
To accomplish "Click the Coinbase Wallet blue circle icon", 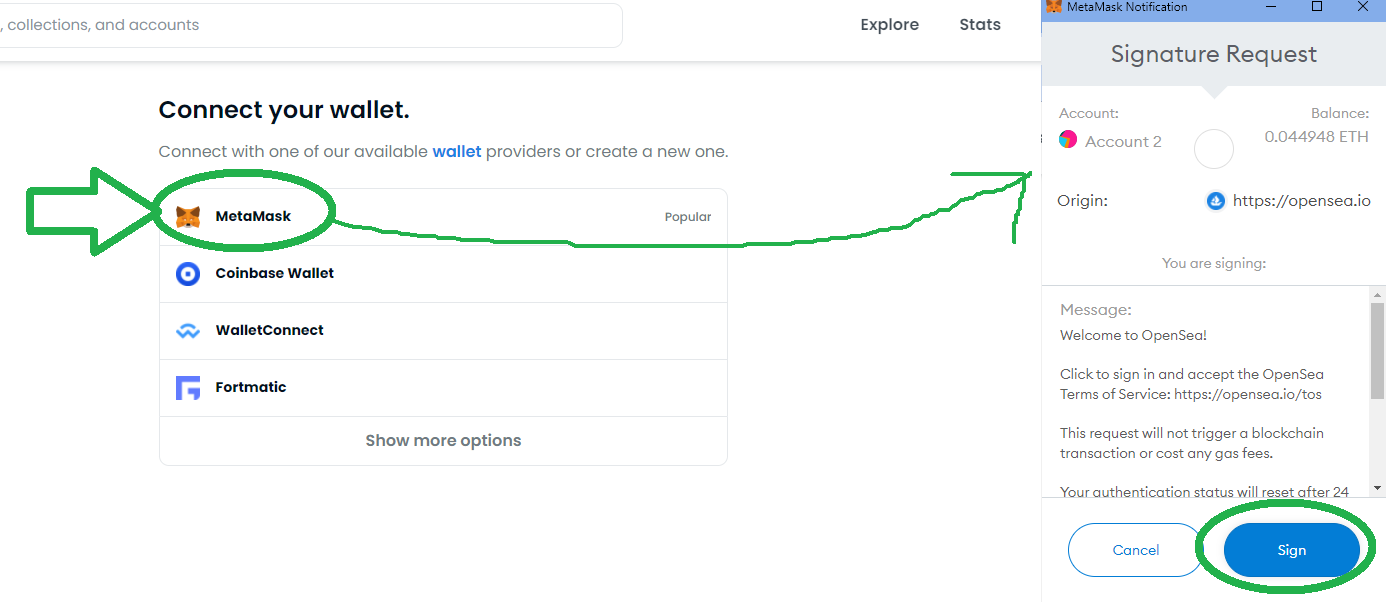I will point(188,274).
